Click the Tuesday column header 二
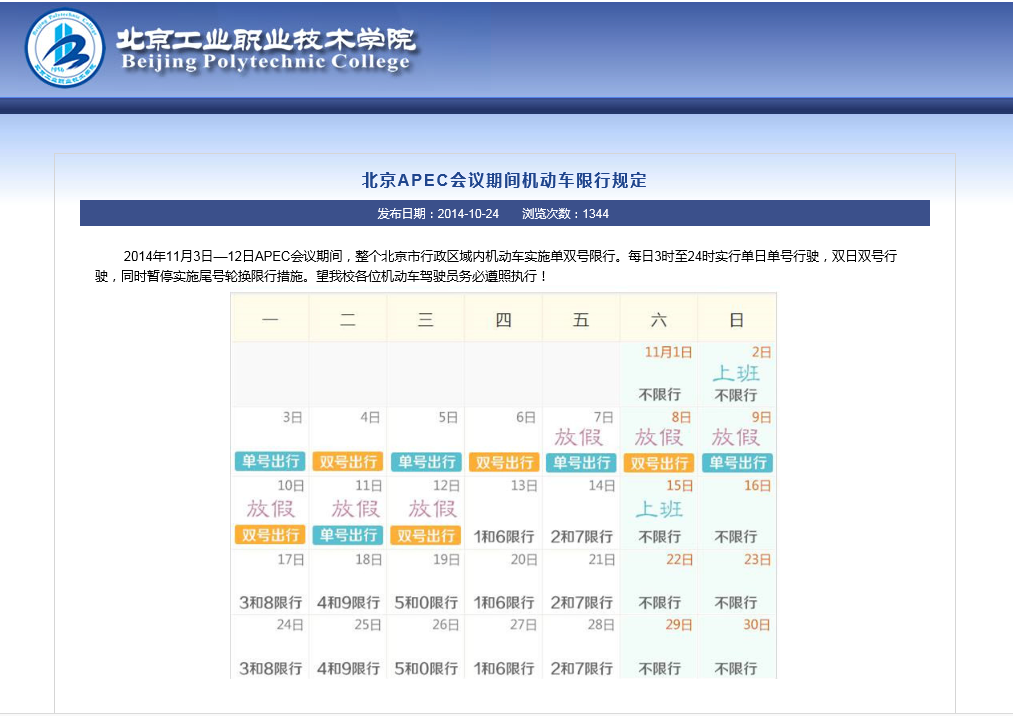This screenshot has height=716, width=1013. 348,320
